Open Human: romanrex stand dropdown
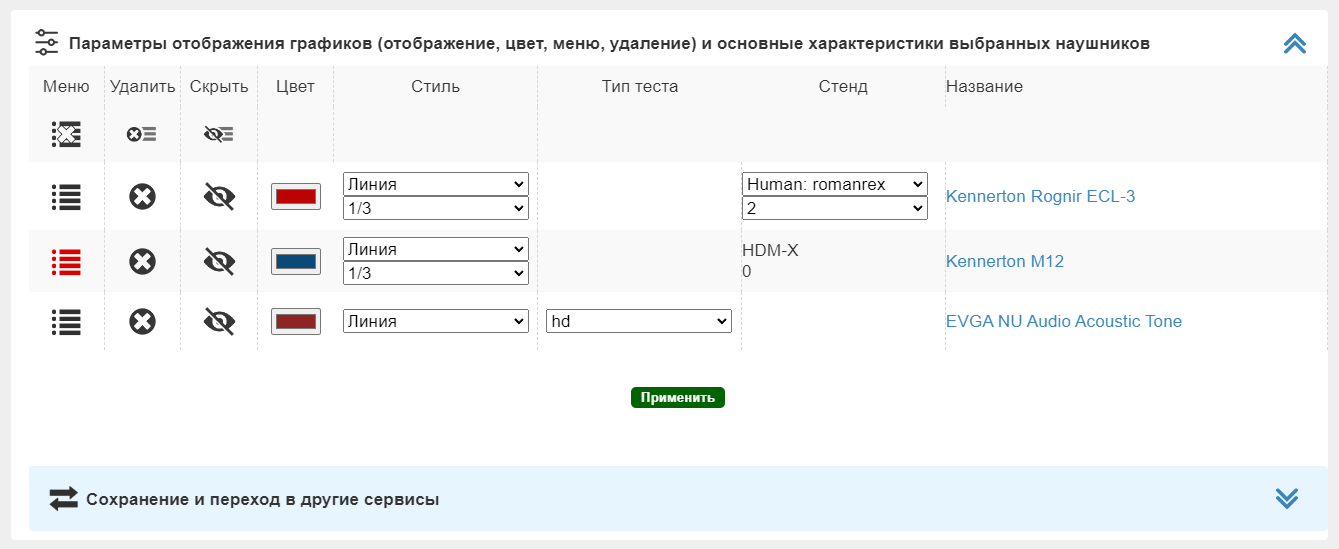Viewport: 1339px width, 549px height. pyautogui.click(x=835, y=184)
